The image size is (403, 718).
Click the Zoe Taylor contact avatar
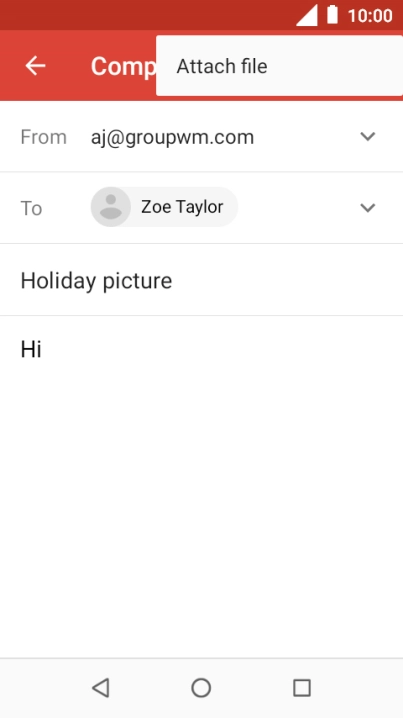tap(111, 207)
